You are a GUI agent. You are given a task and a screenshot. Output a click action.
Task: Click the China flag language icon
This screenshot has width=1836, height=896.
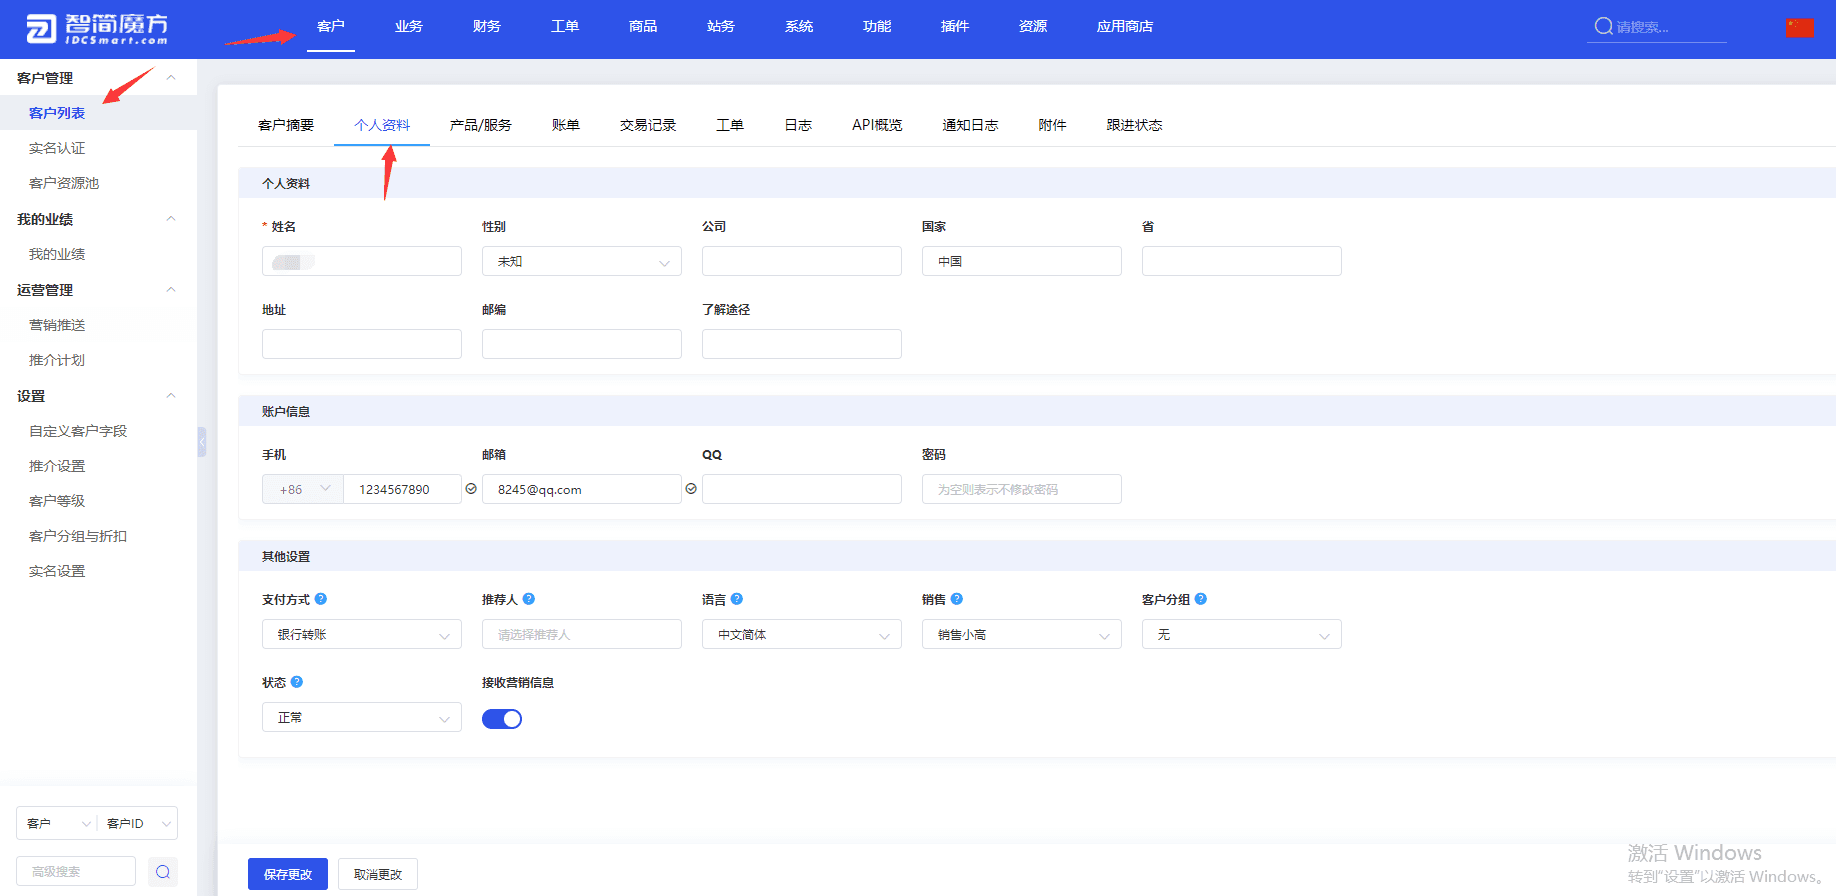1799,28
